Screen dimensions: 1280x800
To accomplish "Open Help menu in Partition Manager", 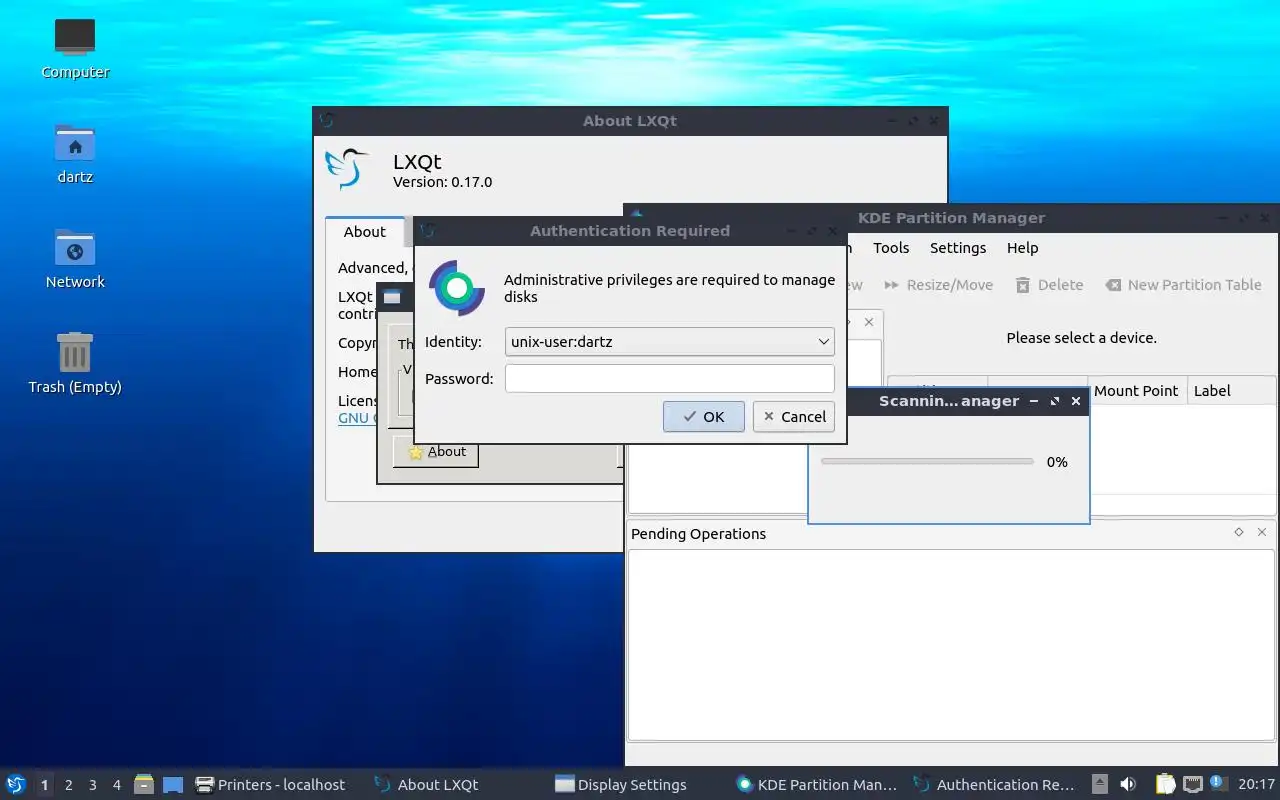I will click(1022, 247).
